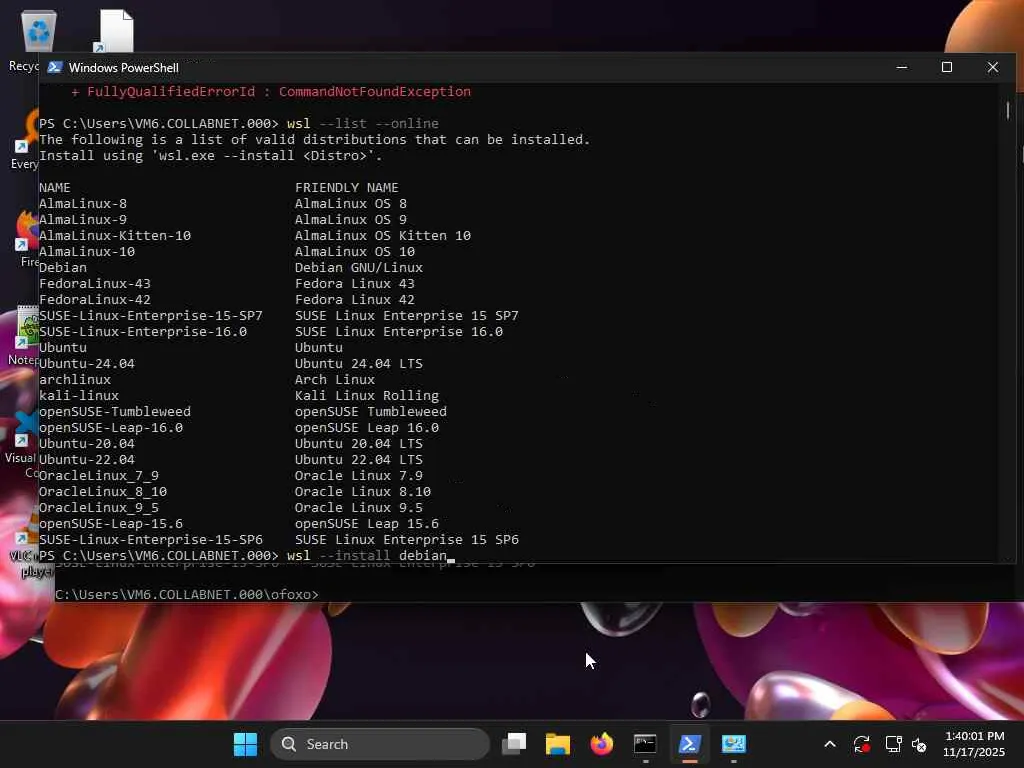1024x768 pixels.
Task: Click 'archlinux' in the list
Action: (x=75, y=379)
